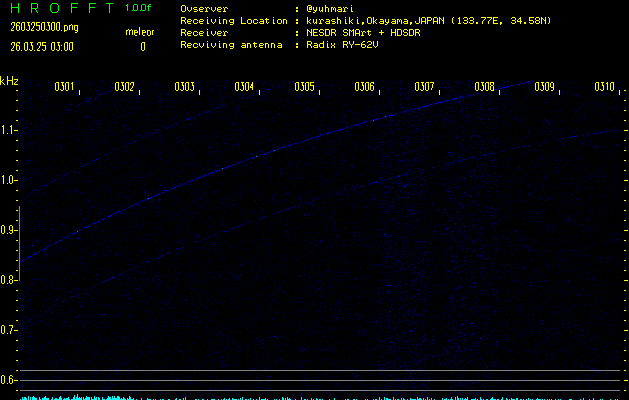Screen dimensions: 629x400
Task: Click the kHz axis unit label
Action: point(10,82)
